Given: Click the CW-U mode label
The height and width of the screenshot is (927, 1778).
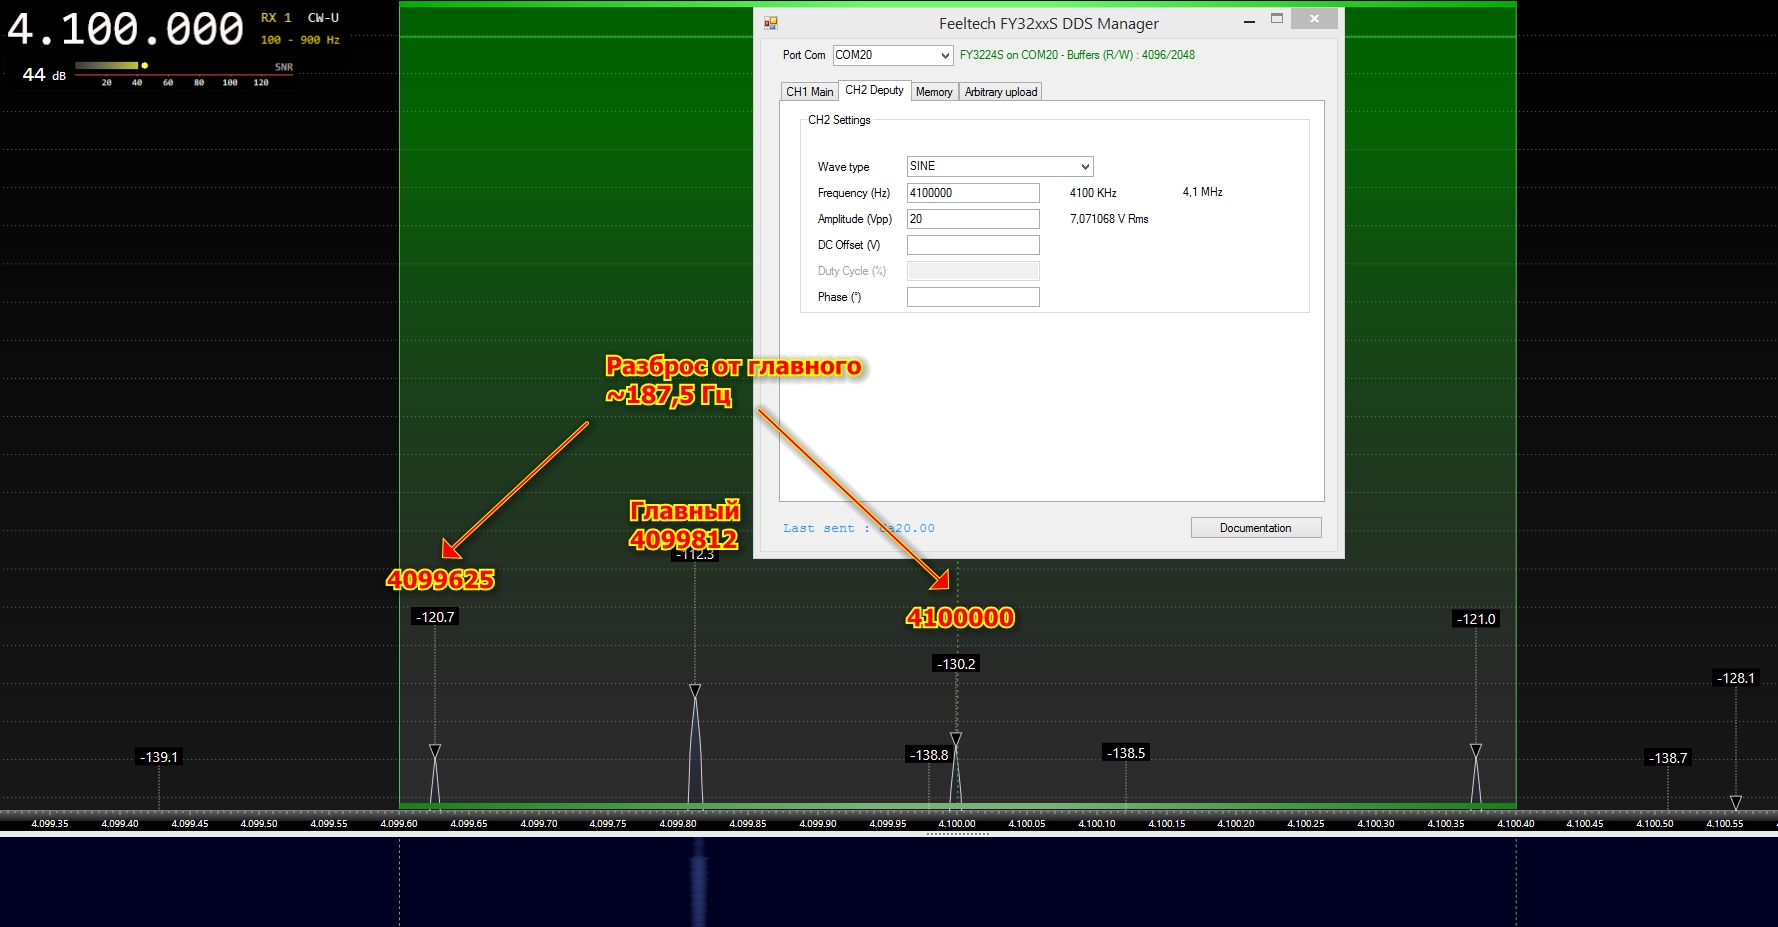Looking at the screenshot, I should click(x=323, y=18).
